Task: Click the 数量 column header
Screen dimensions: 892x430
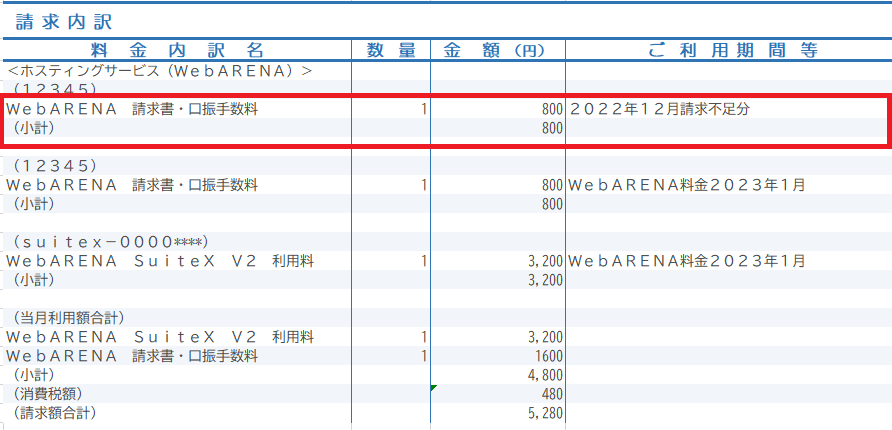Action: click(x=390, y=50)
